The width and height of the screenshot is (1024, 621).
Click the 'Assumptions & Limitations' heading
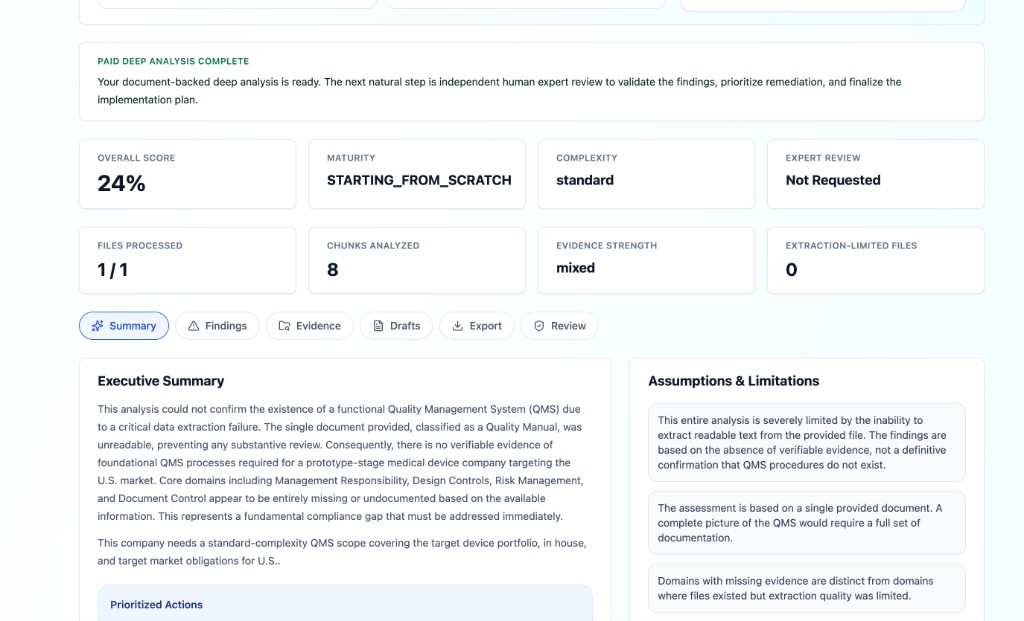733,381
